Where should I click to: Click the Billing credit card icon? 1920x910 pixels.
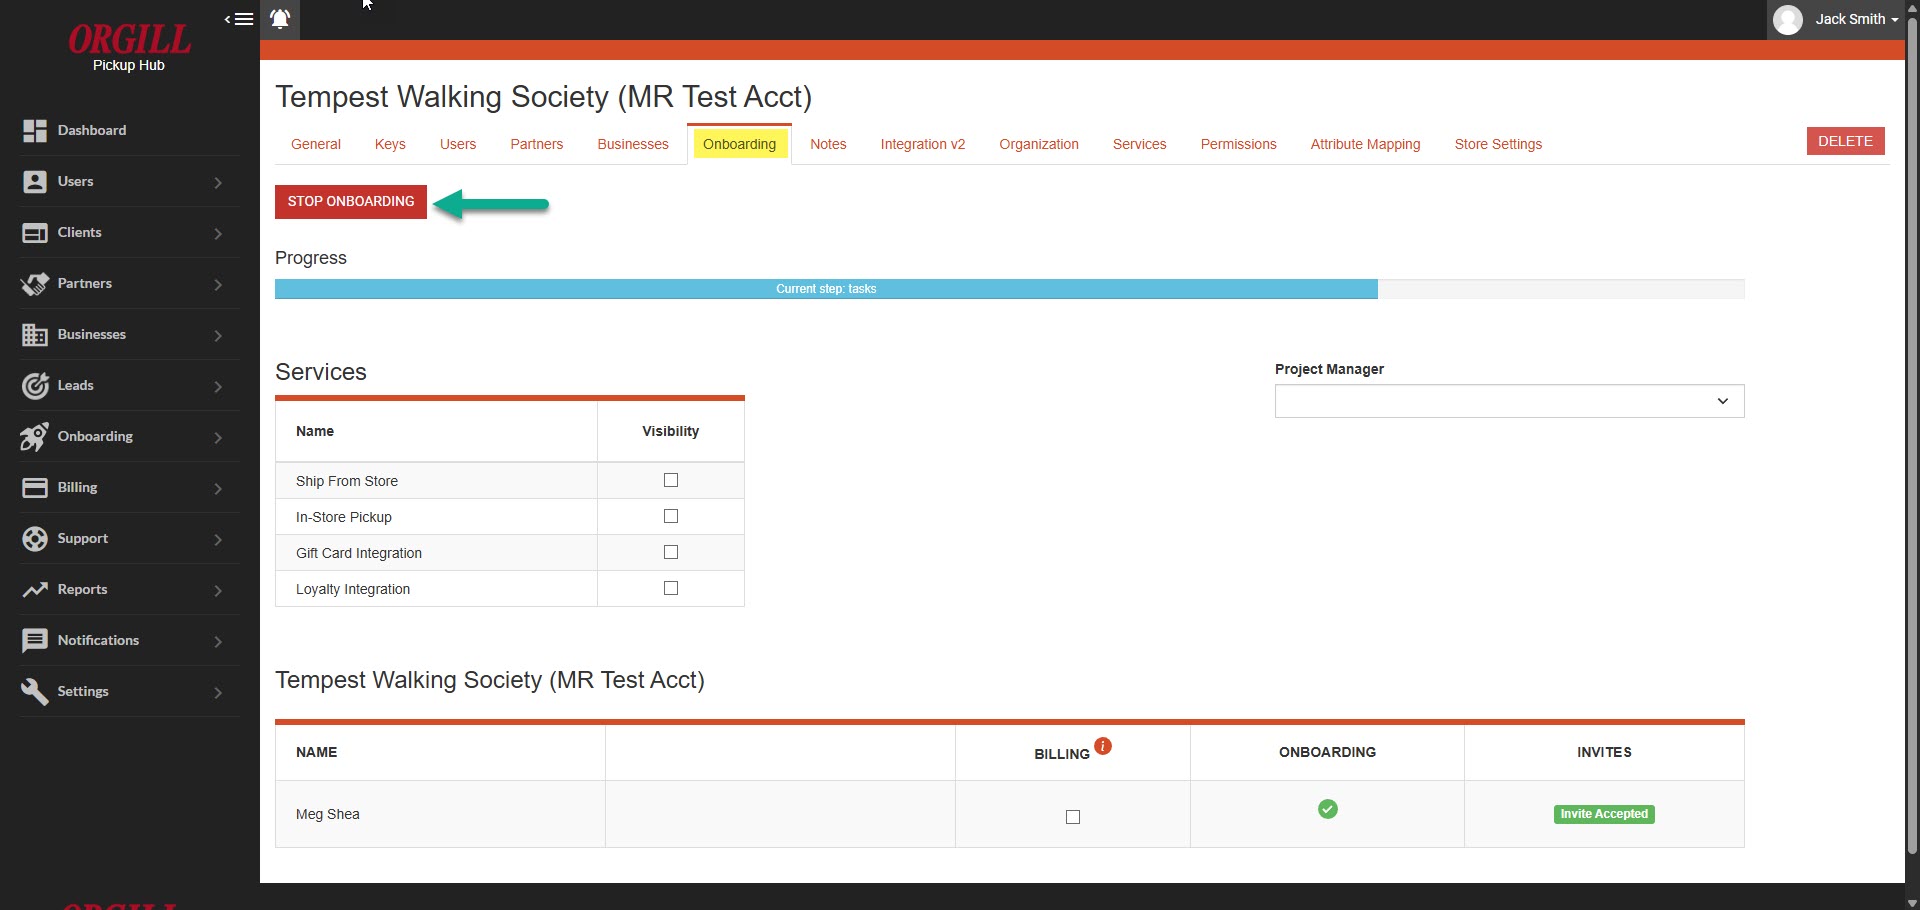35,488
